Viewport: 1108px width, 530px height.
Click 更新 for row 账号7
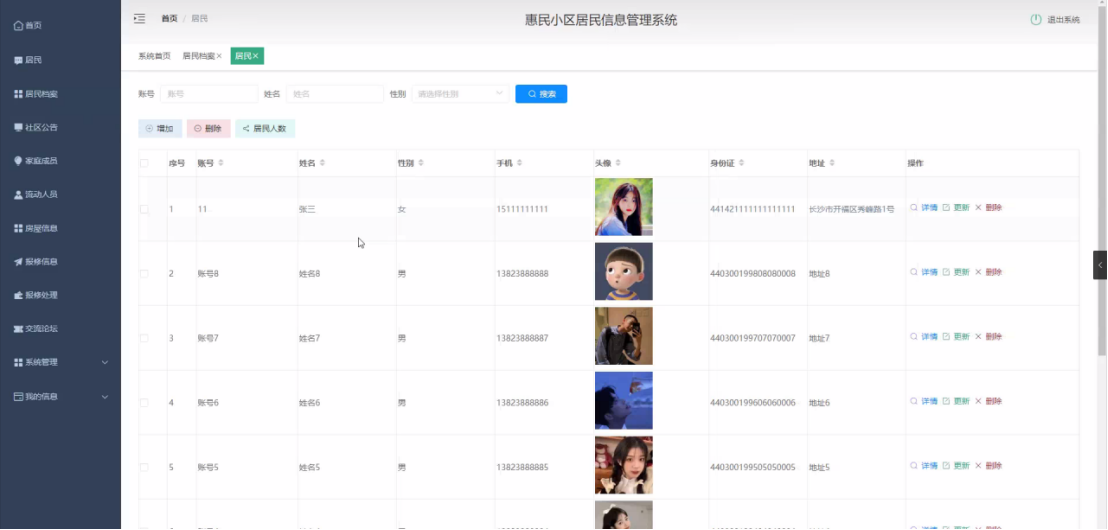(x=956, y=337)
